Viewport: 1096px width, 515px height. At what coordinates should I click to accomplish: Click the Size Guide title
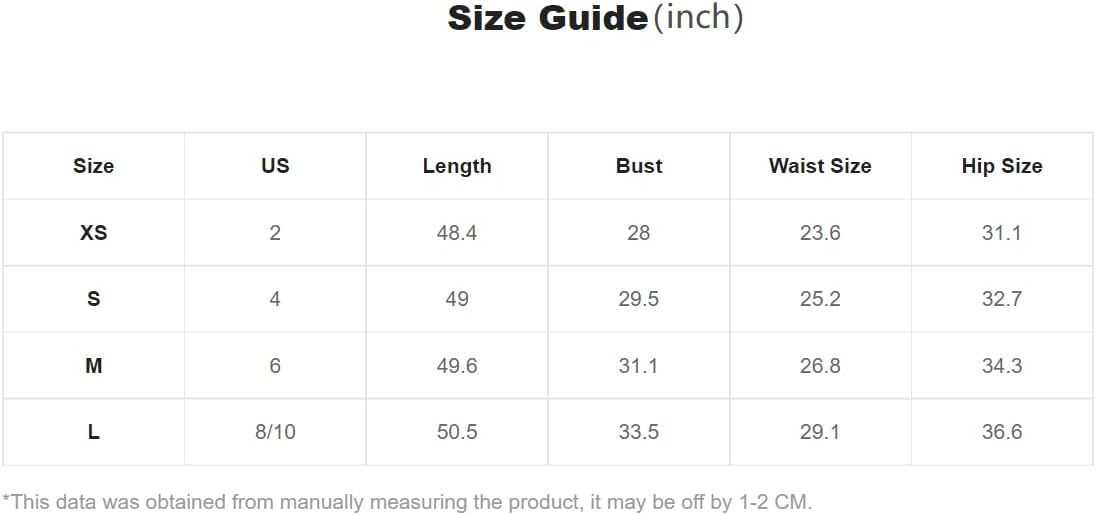pyautogui.click(x=547, y=18)
